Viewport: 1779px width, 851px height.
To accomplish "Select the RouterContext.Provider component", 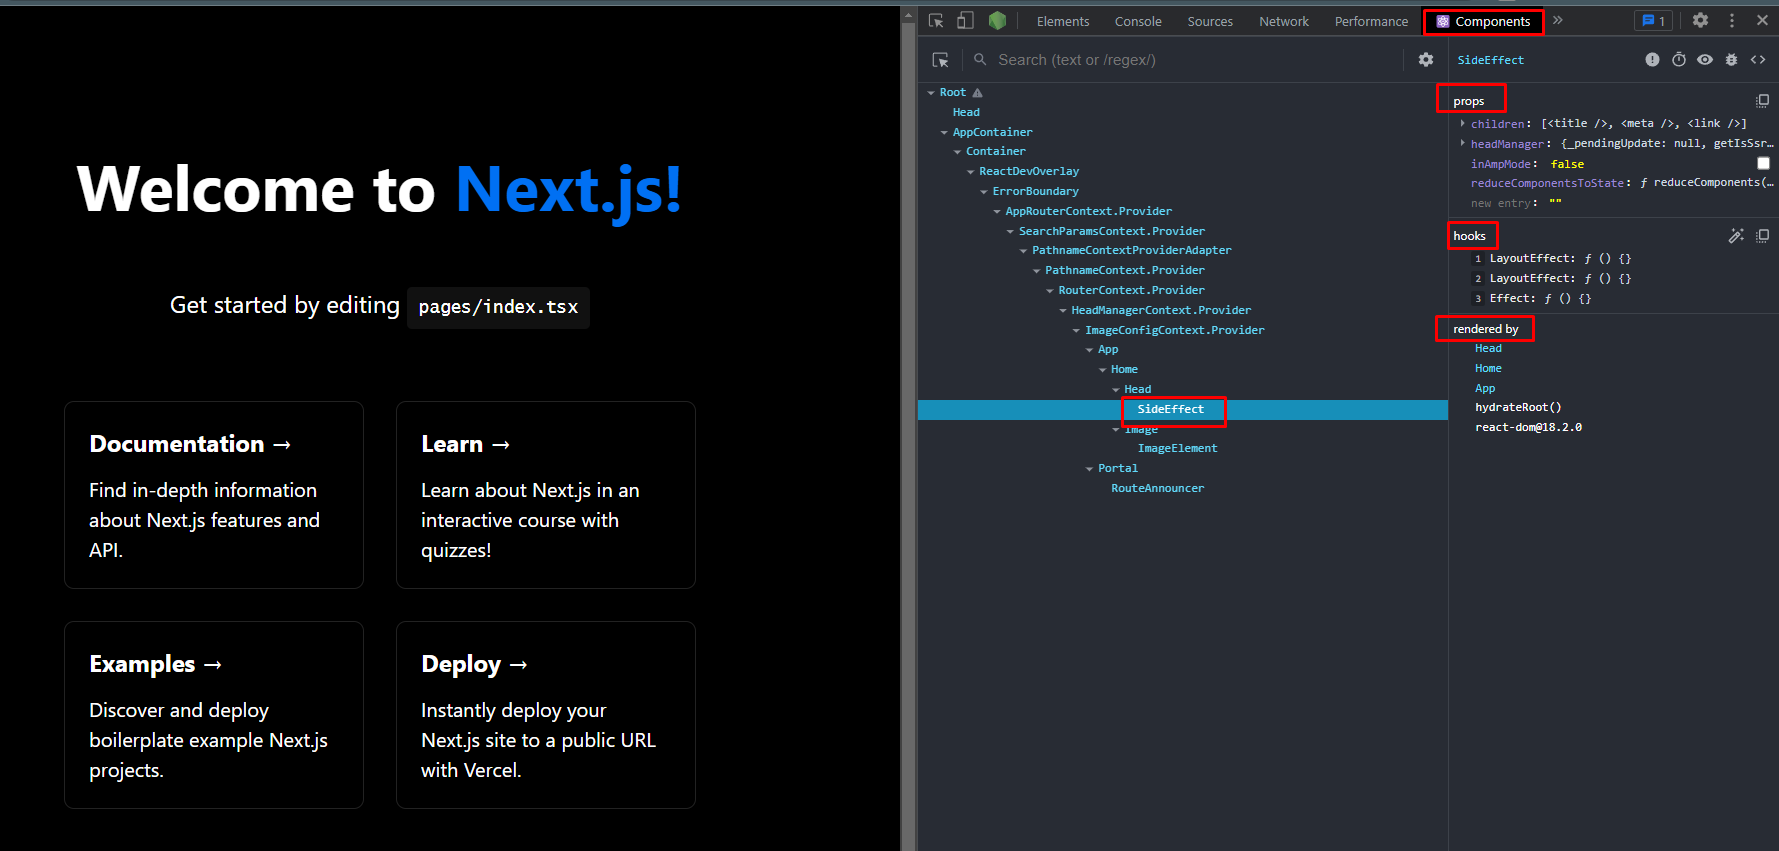I will (x=1131, y=290).
